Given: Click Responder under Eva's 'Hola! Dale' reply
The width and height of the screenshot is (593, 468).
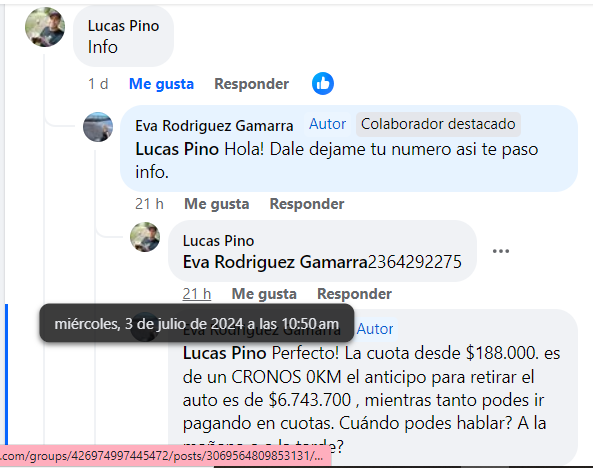Looking at the screenshot, I should 307,204.
